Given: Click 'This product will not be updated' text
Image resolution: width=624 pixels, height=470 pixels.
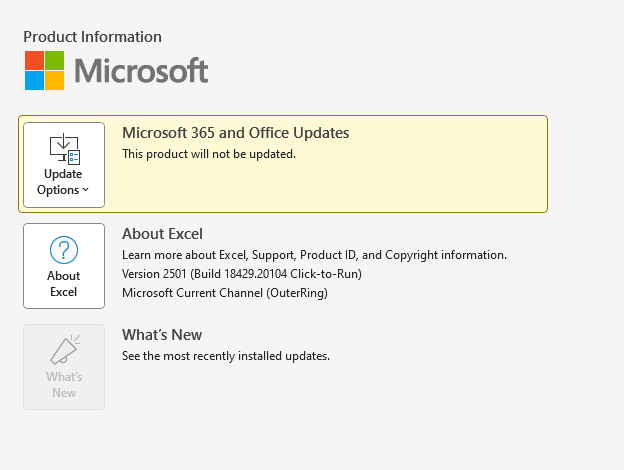Looking at the screenshot, I should (x=208, y=154).
